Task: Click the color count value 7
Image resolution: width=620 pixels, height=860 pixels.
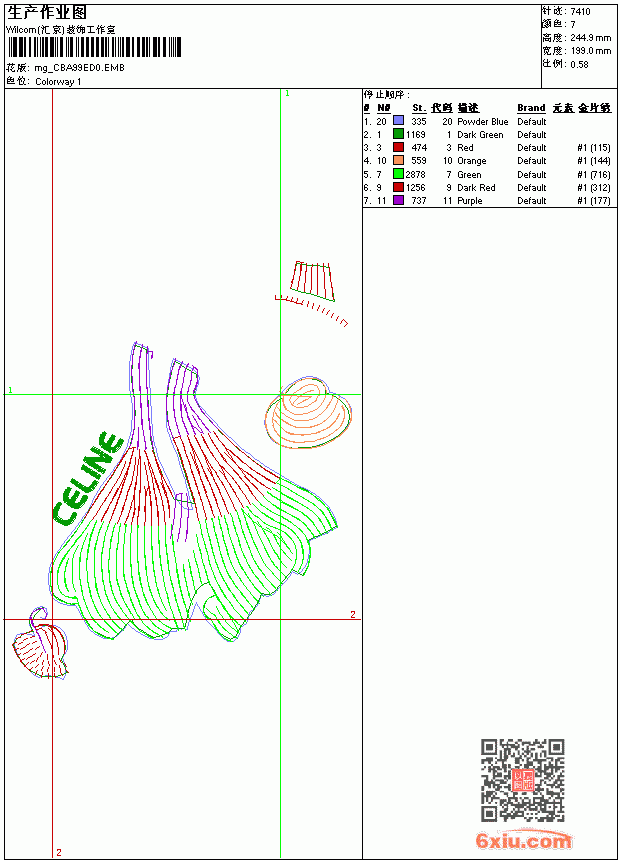Action: pyautogui.click(x=573, y=25)
